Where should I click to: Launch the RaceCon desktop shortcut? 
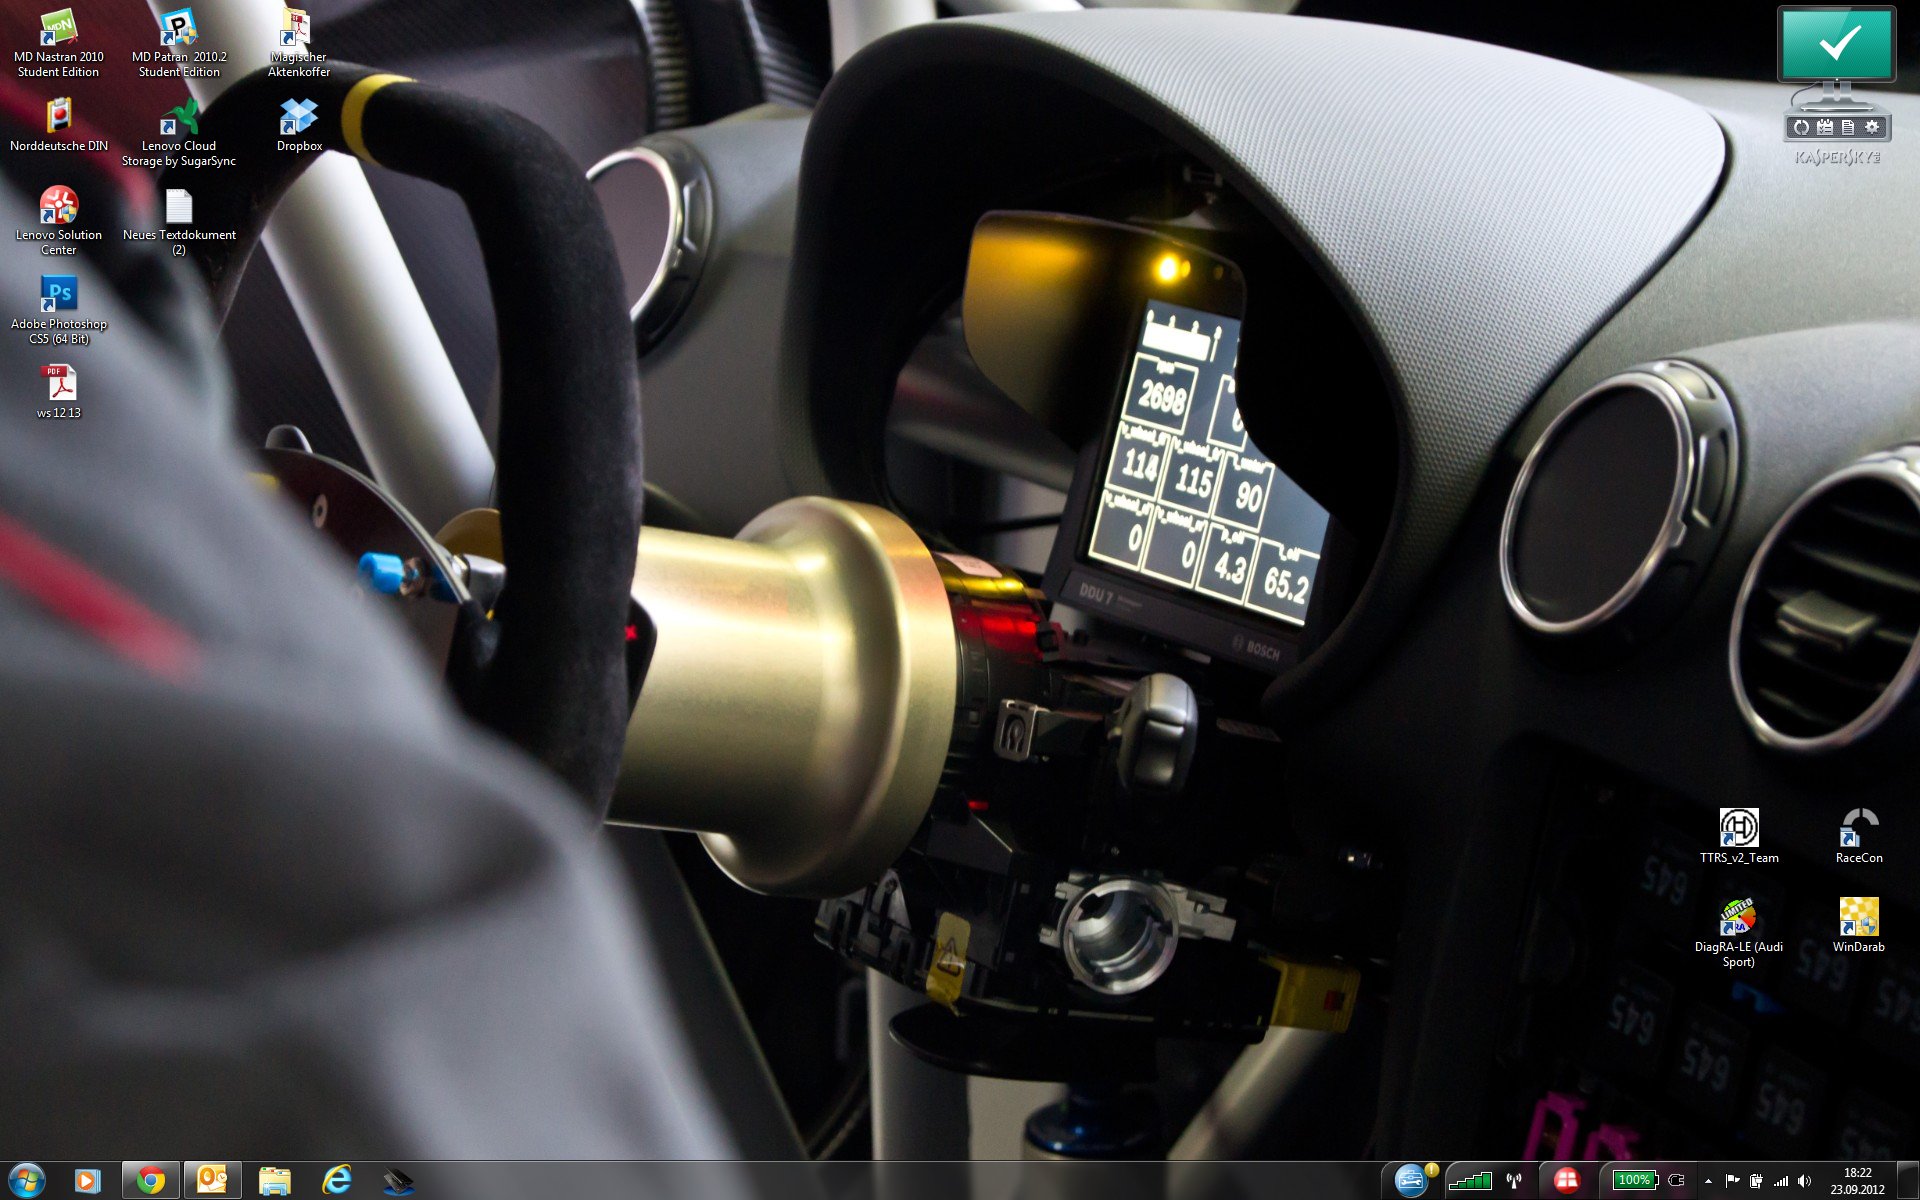[x=1859, y=837]
